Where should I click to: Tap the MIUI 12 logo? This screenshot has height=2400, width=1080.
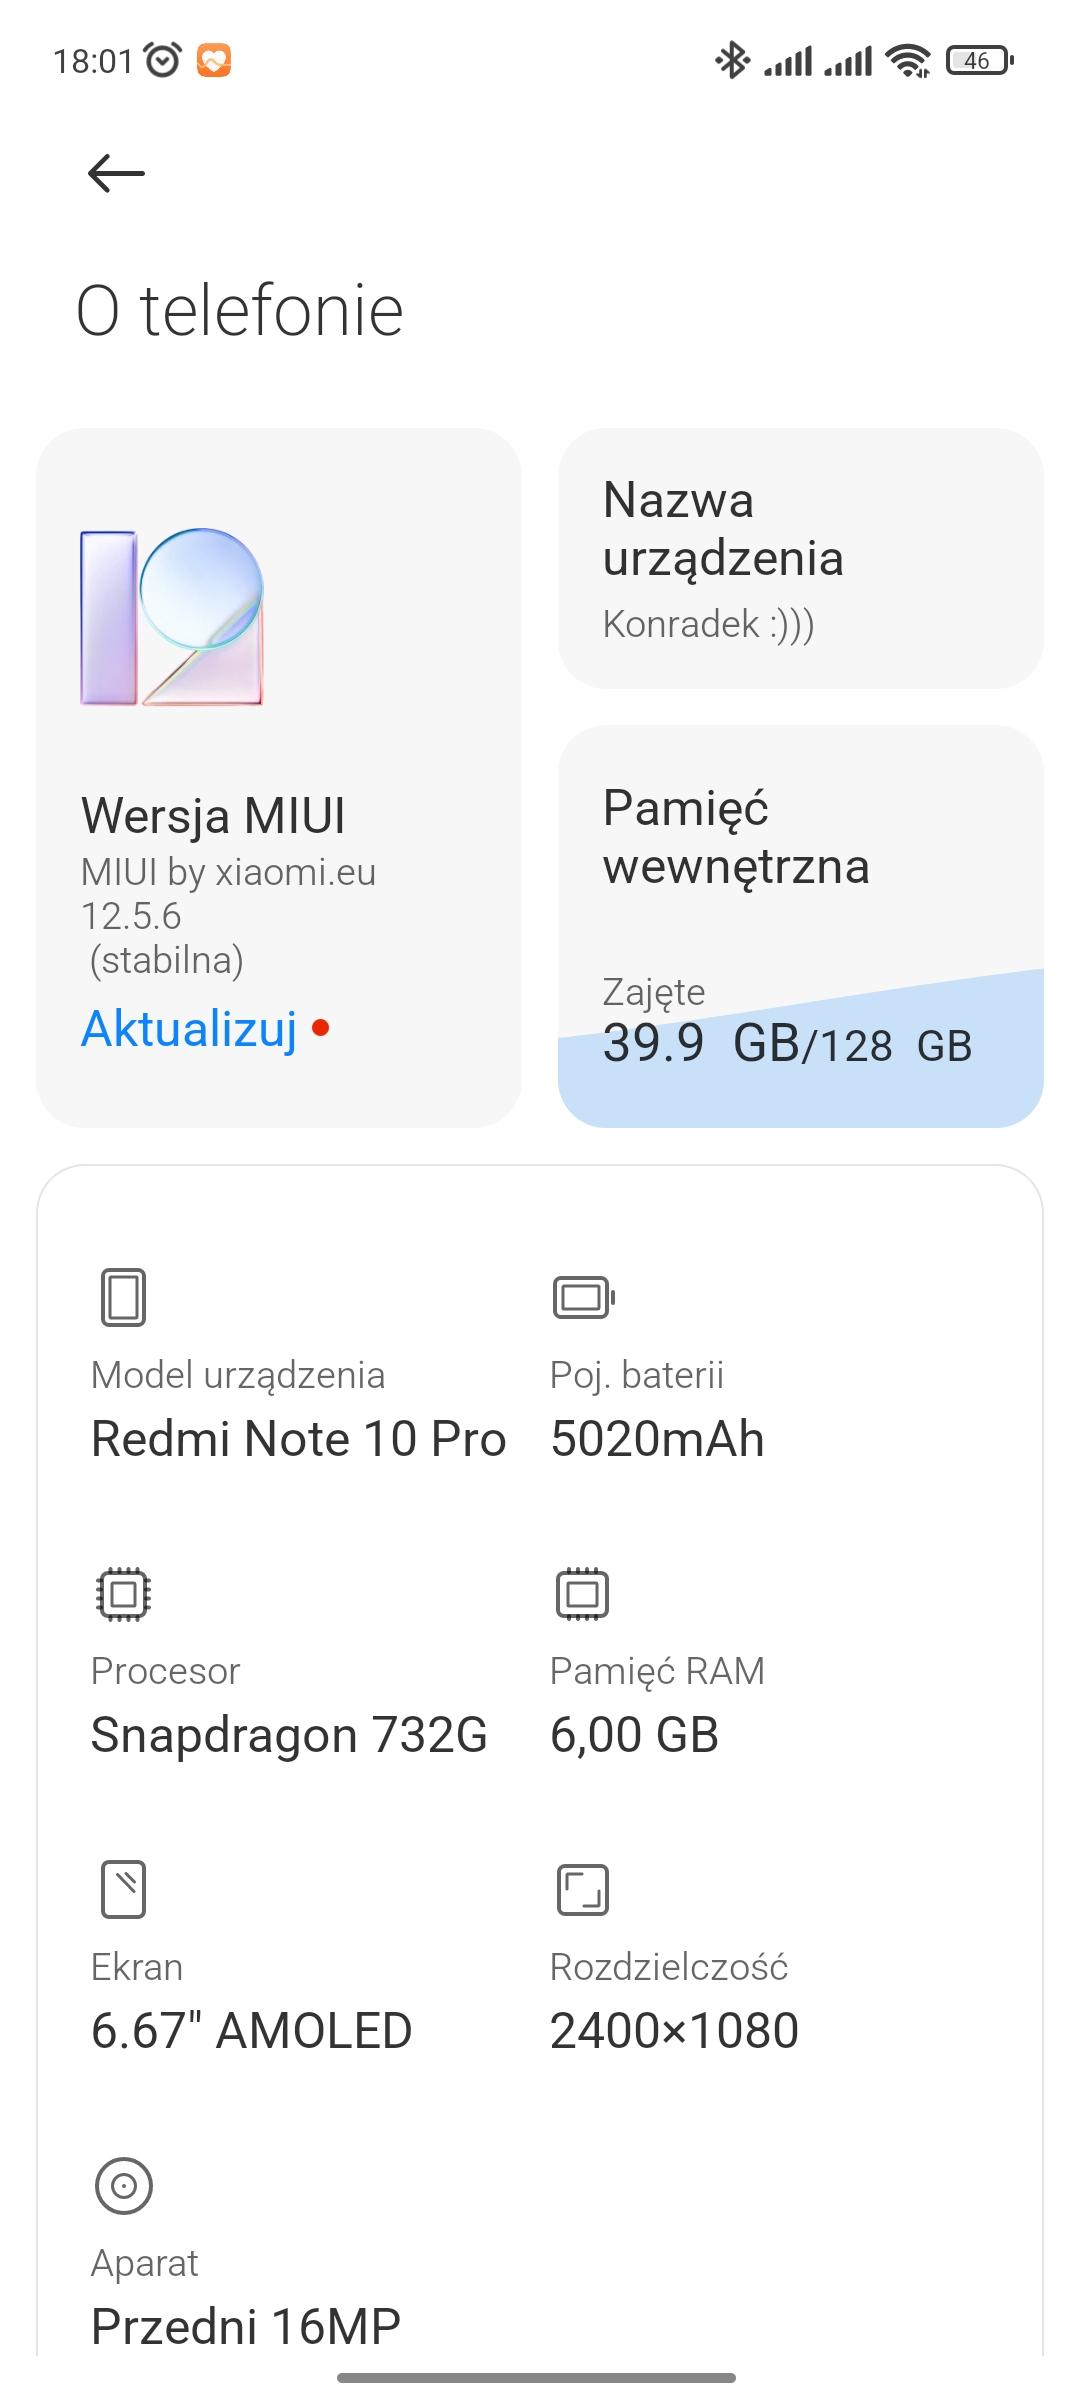click(172, 617)
